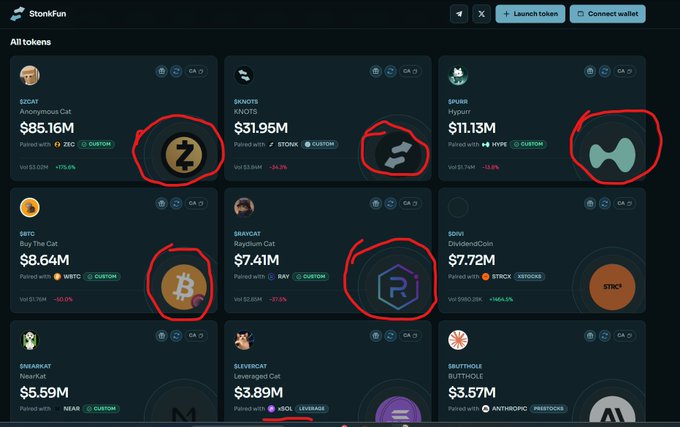Open the StonkFun Telegram link icon
The height and width of the screenshot is (427, 680).
coord(459,14)
